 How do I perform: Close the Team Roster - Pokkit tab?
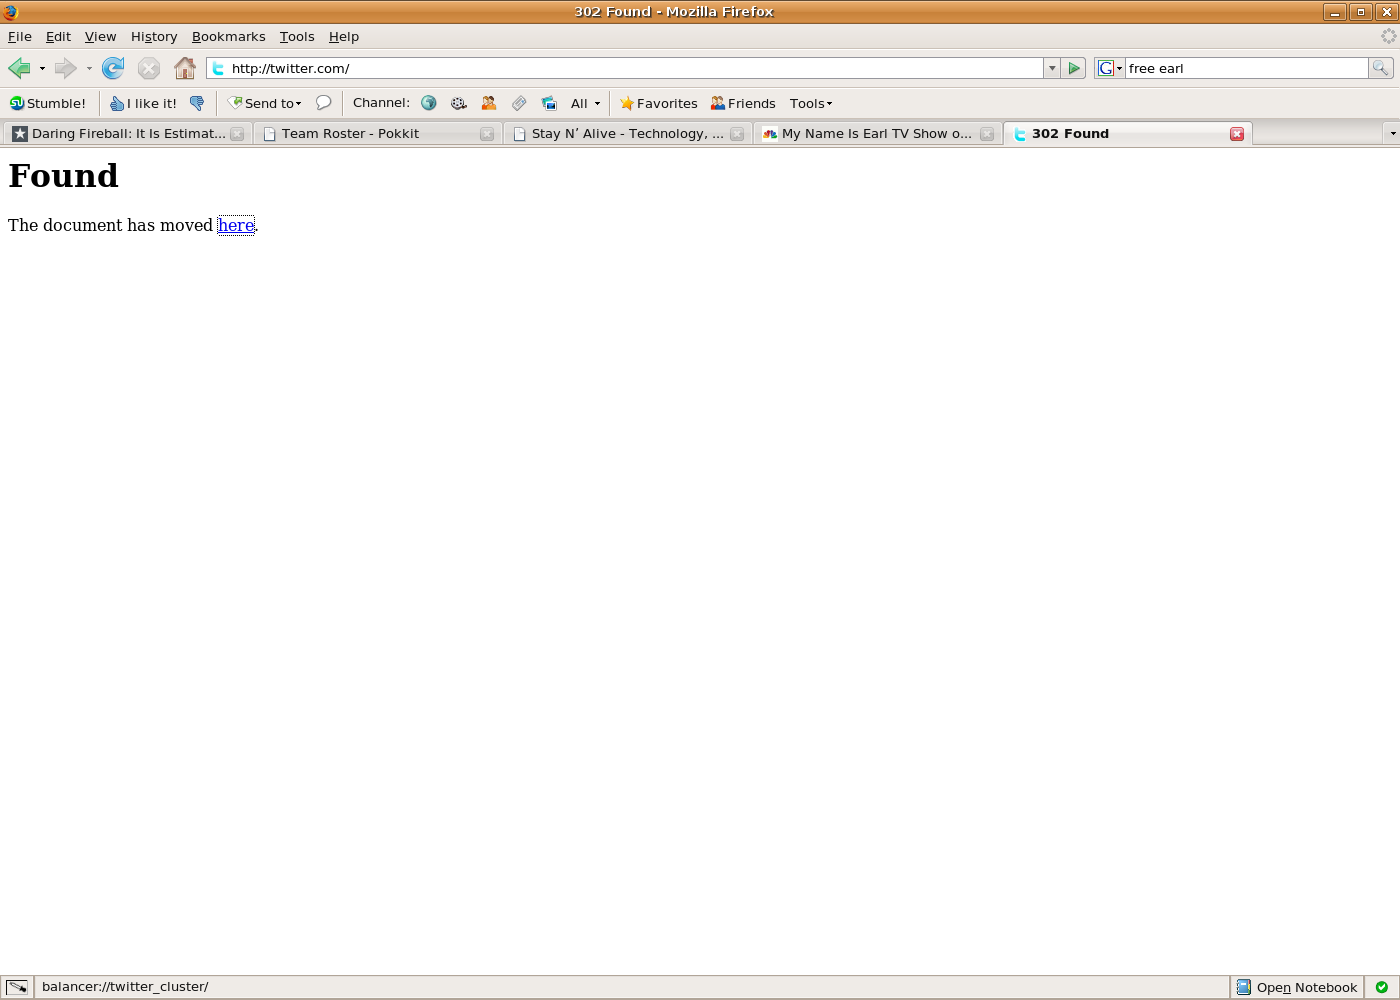click(x=487, y=134)
